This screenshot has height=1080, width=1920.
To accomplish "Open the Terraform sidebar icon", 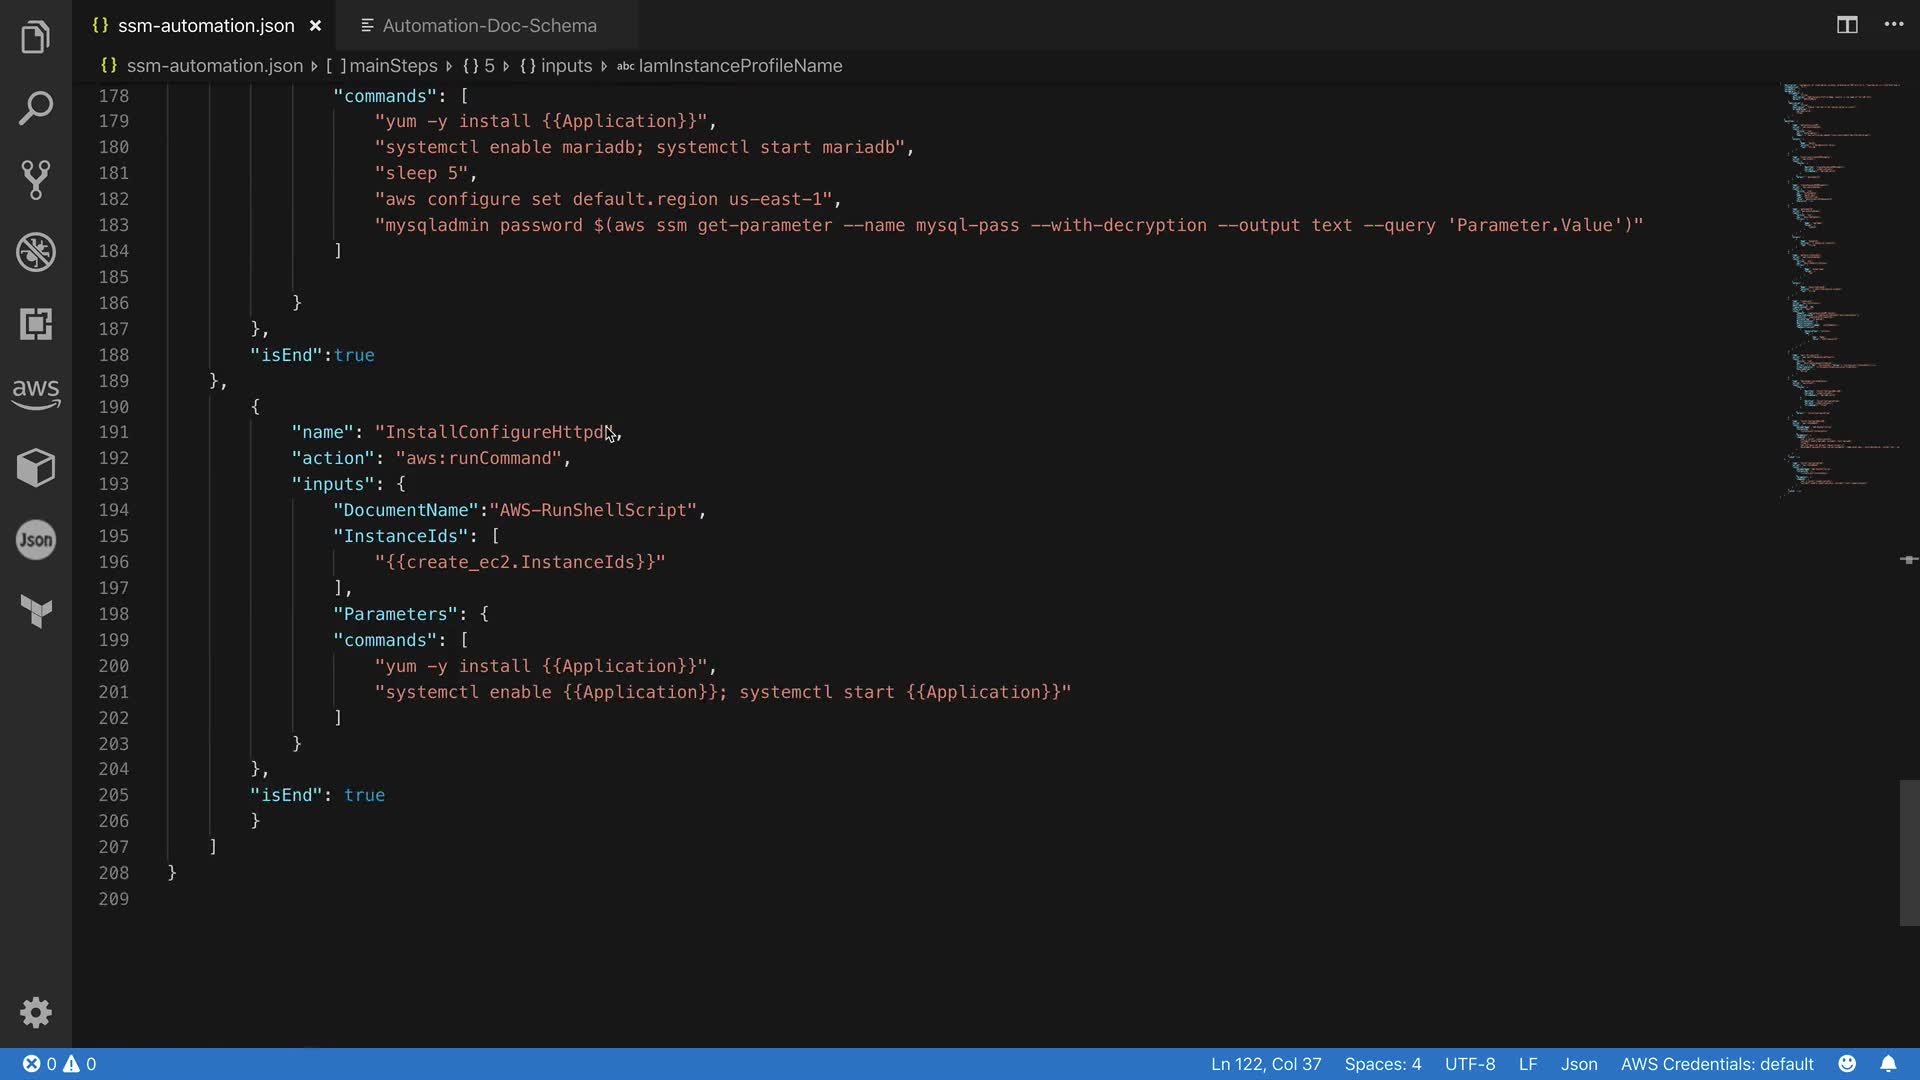I will (x=36, y=611).
